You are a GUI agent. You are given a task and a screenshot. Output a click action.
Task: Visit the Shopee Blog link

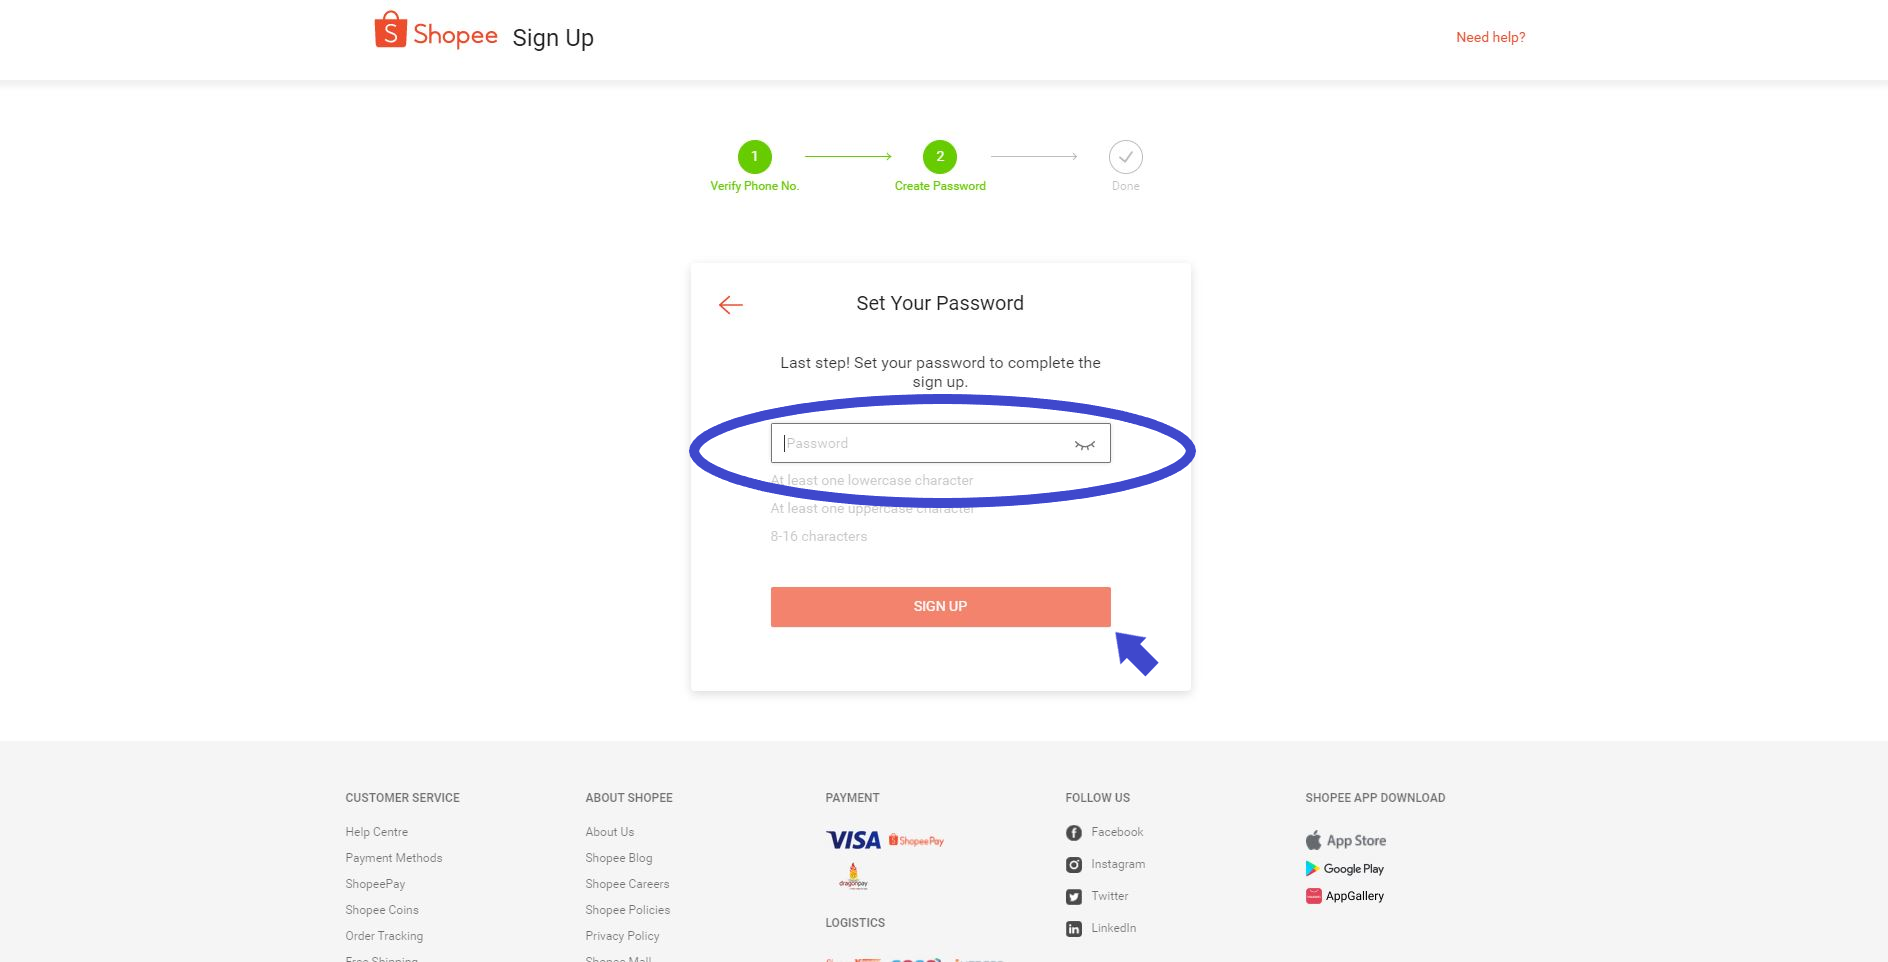coord(619,858)
